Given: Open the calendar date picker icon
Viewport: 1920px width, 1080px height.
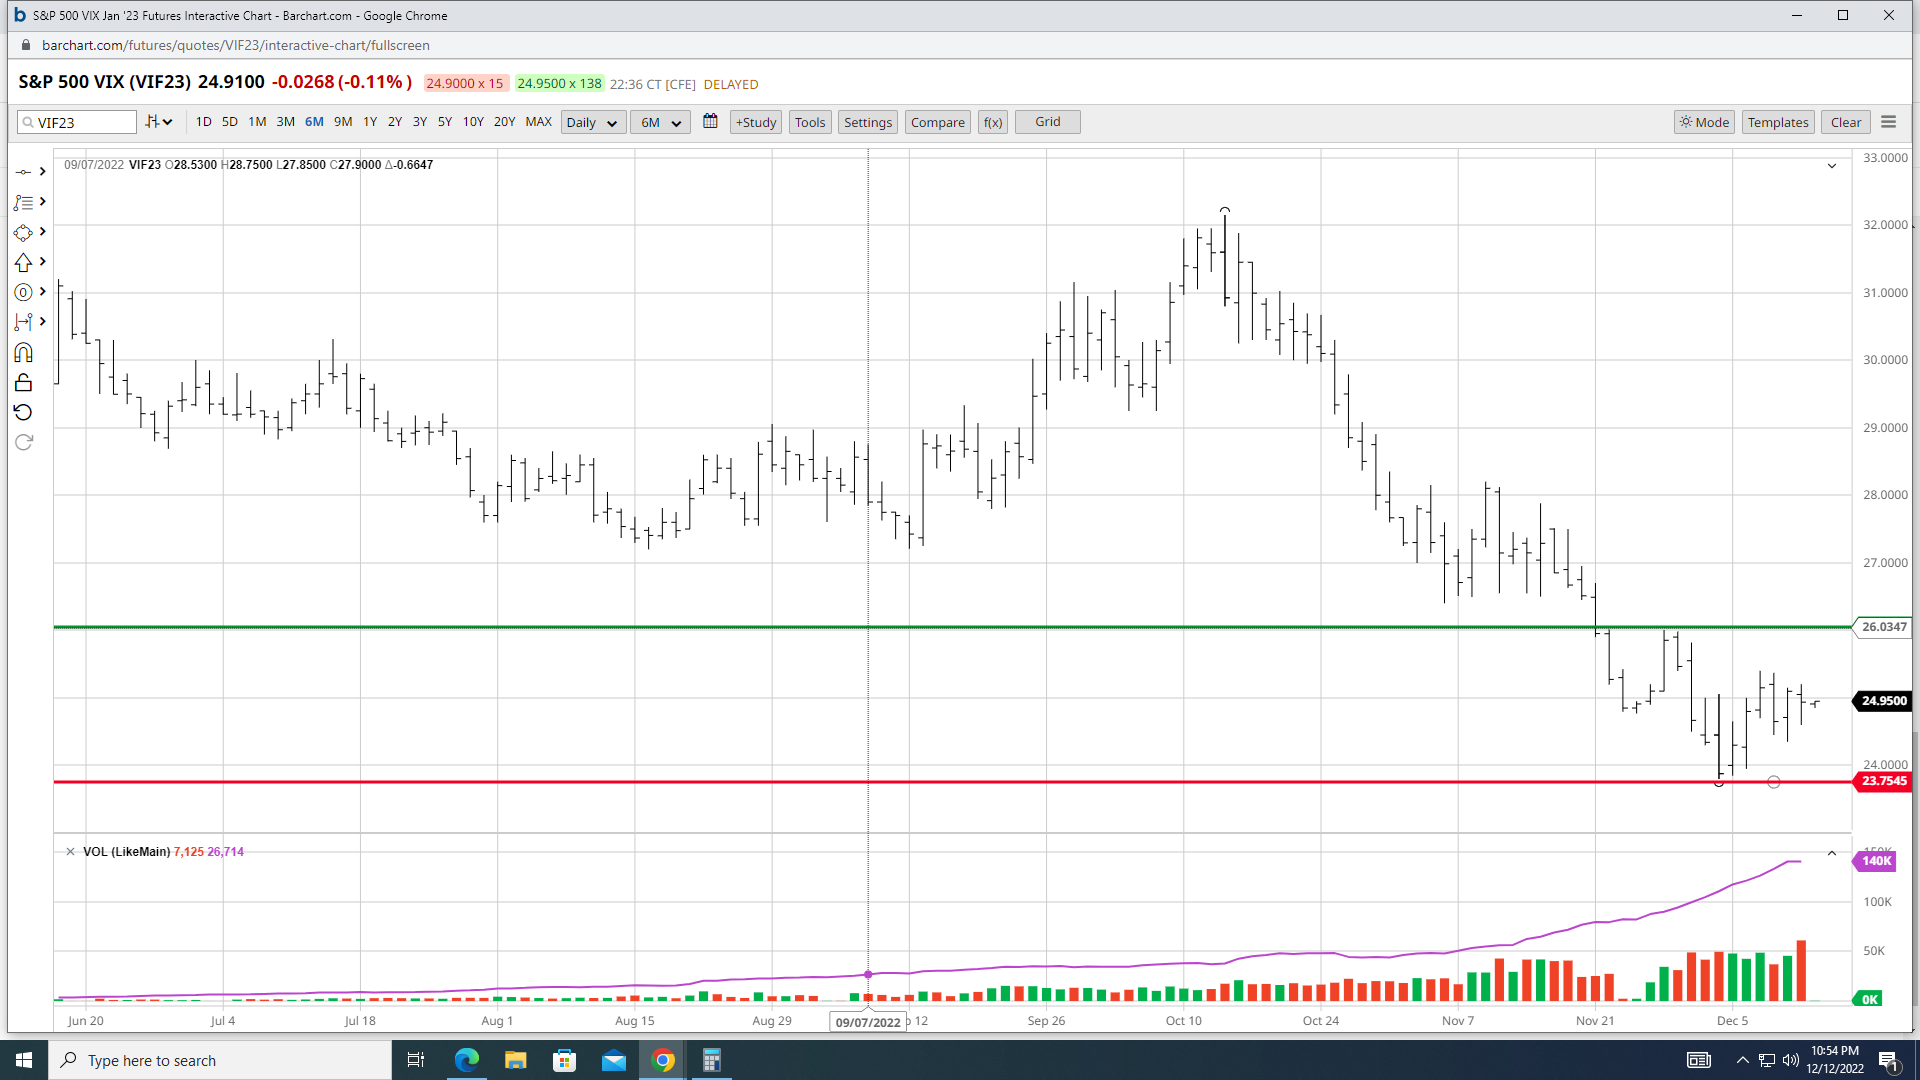Looking at the screenshot, I should click(710, 121).
